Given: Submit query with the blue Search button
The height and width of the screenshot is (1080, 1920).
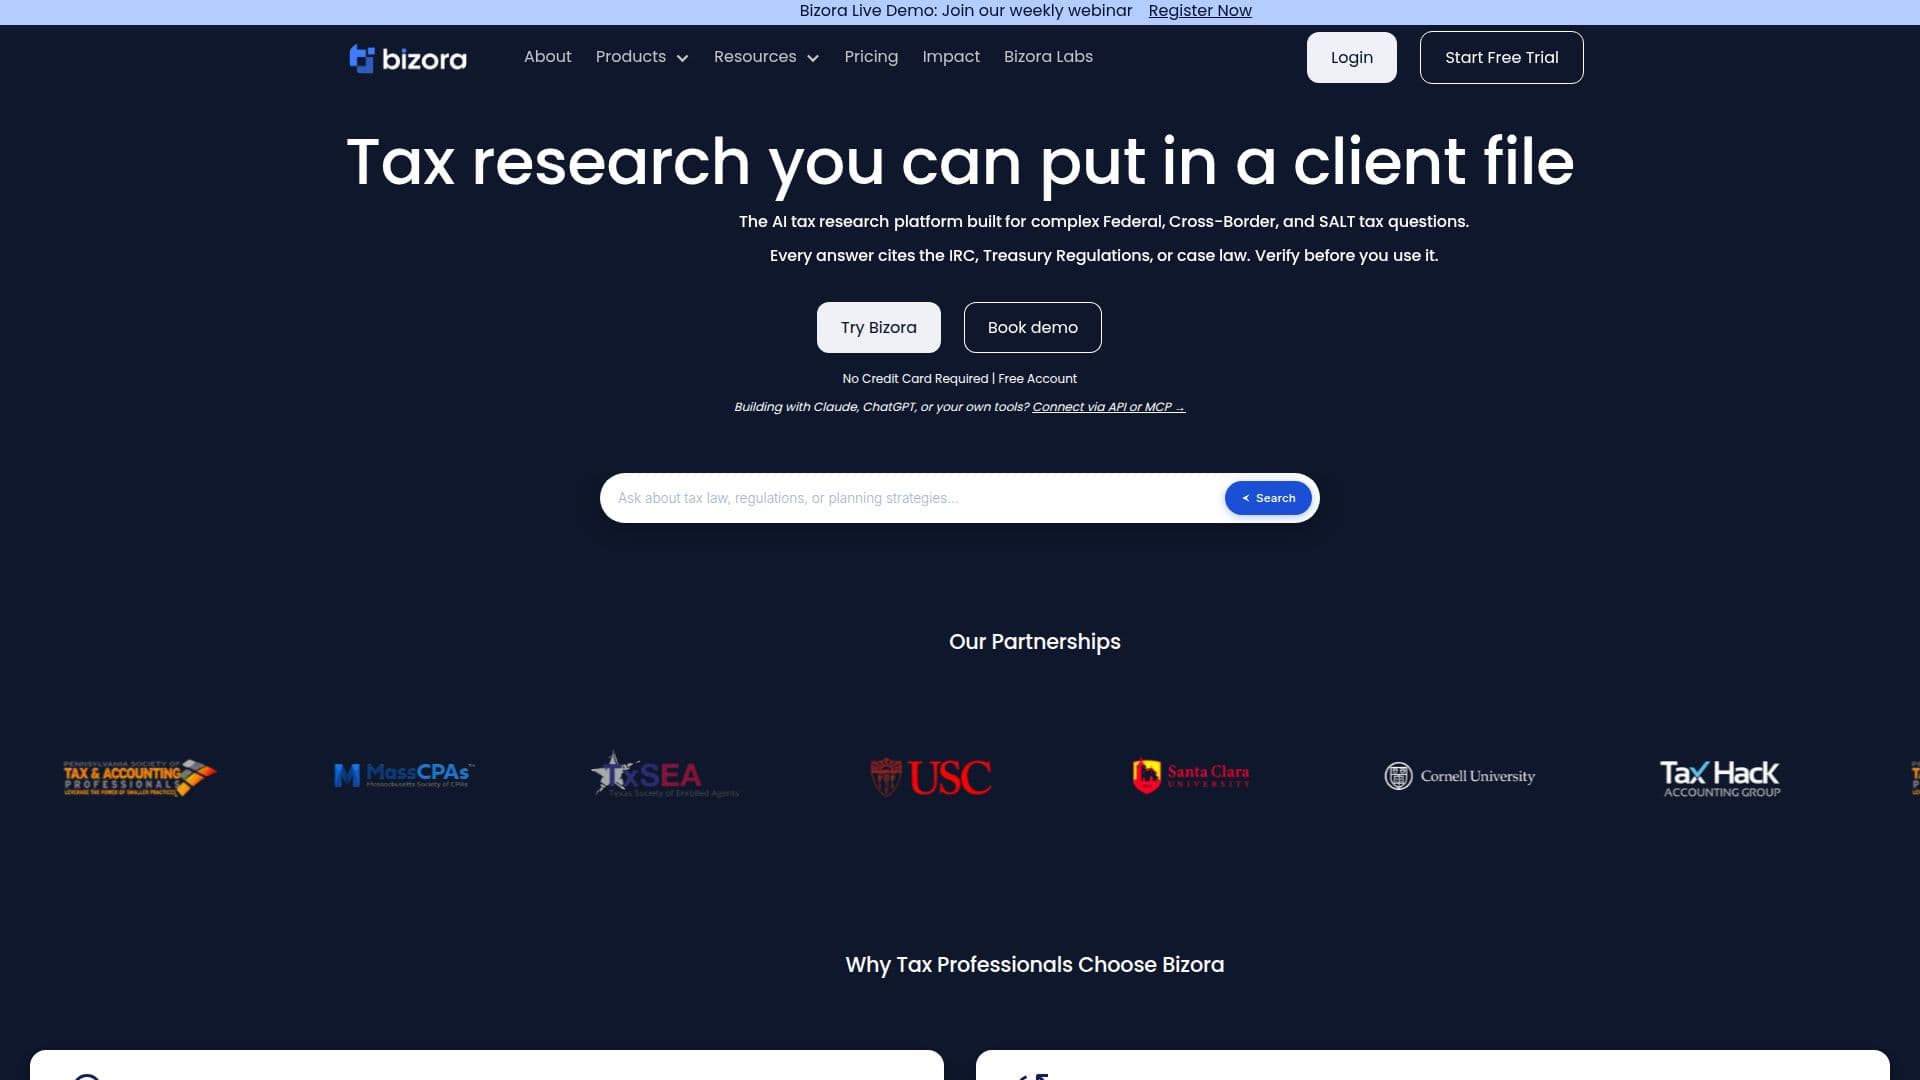Looking at the screenshot, I should [1268, 498].
